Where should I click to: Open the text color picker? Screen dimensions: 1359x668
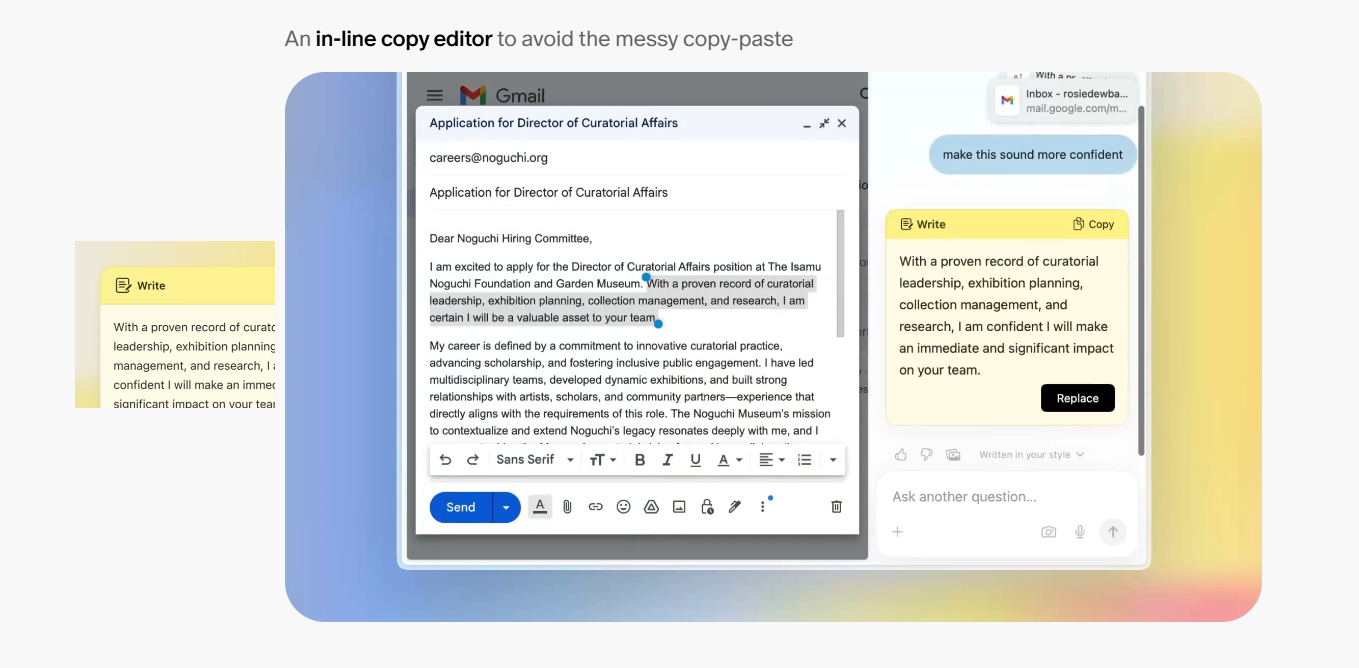click(x=729, y=460)
